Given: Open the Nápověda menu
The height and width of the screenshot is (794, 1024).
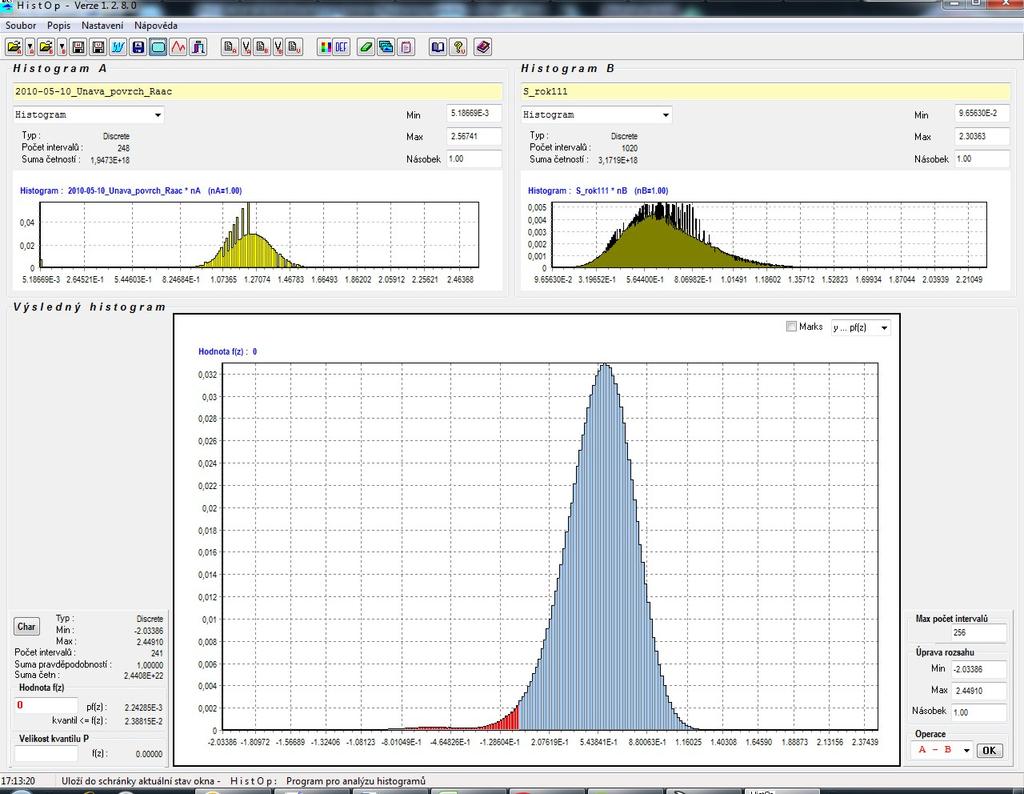Looking at the screenshot, I should (x=155, y=25).
